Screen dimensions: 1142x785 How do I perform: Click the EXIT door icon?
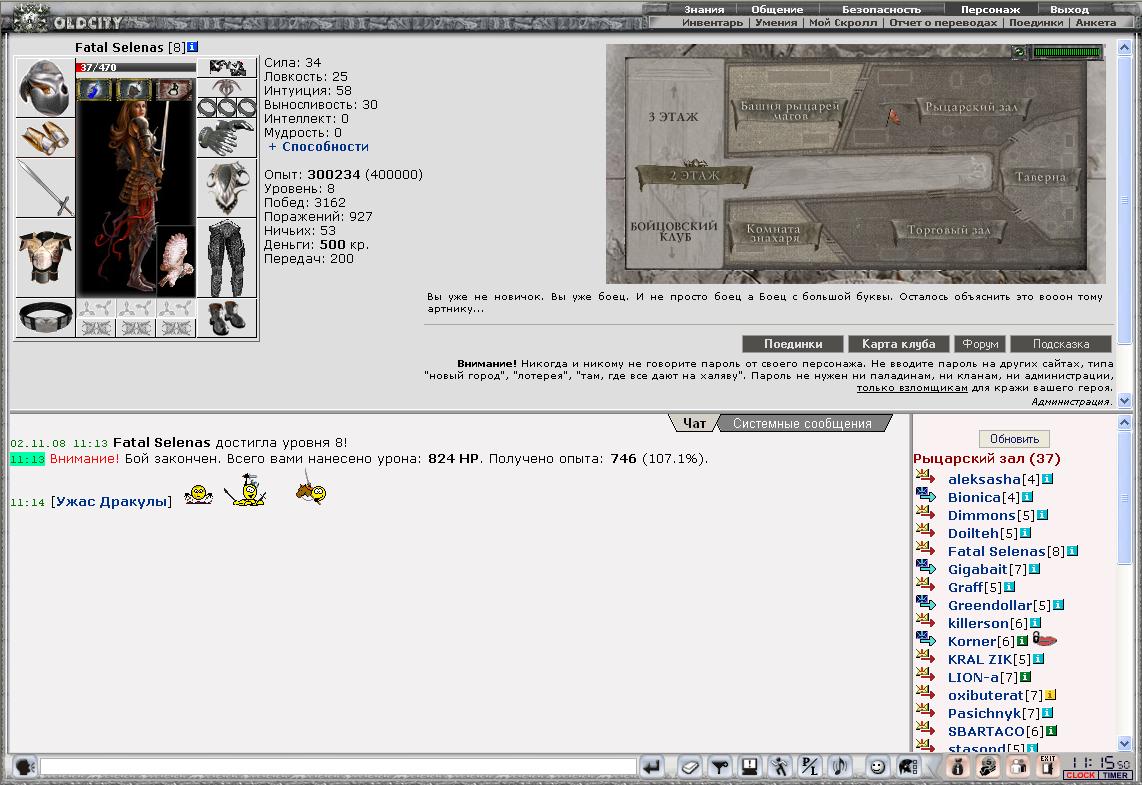click(x=1048, y=765)
